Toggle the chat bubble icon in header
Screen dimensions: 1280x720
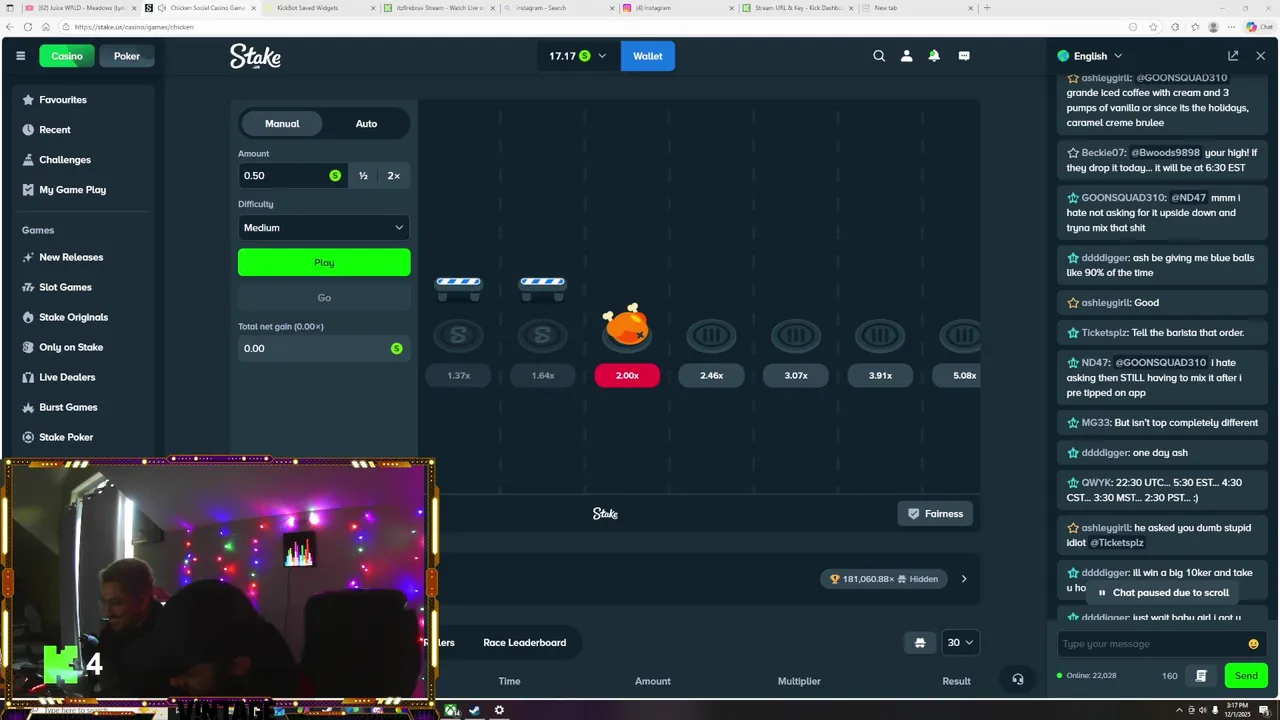(x=964, y=56)
